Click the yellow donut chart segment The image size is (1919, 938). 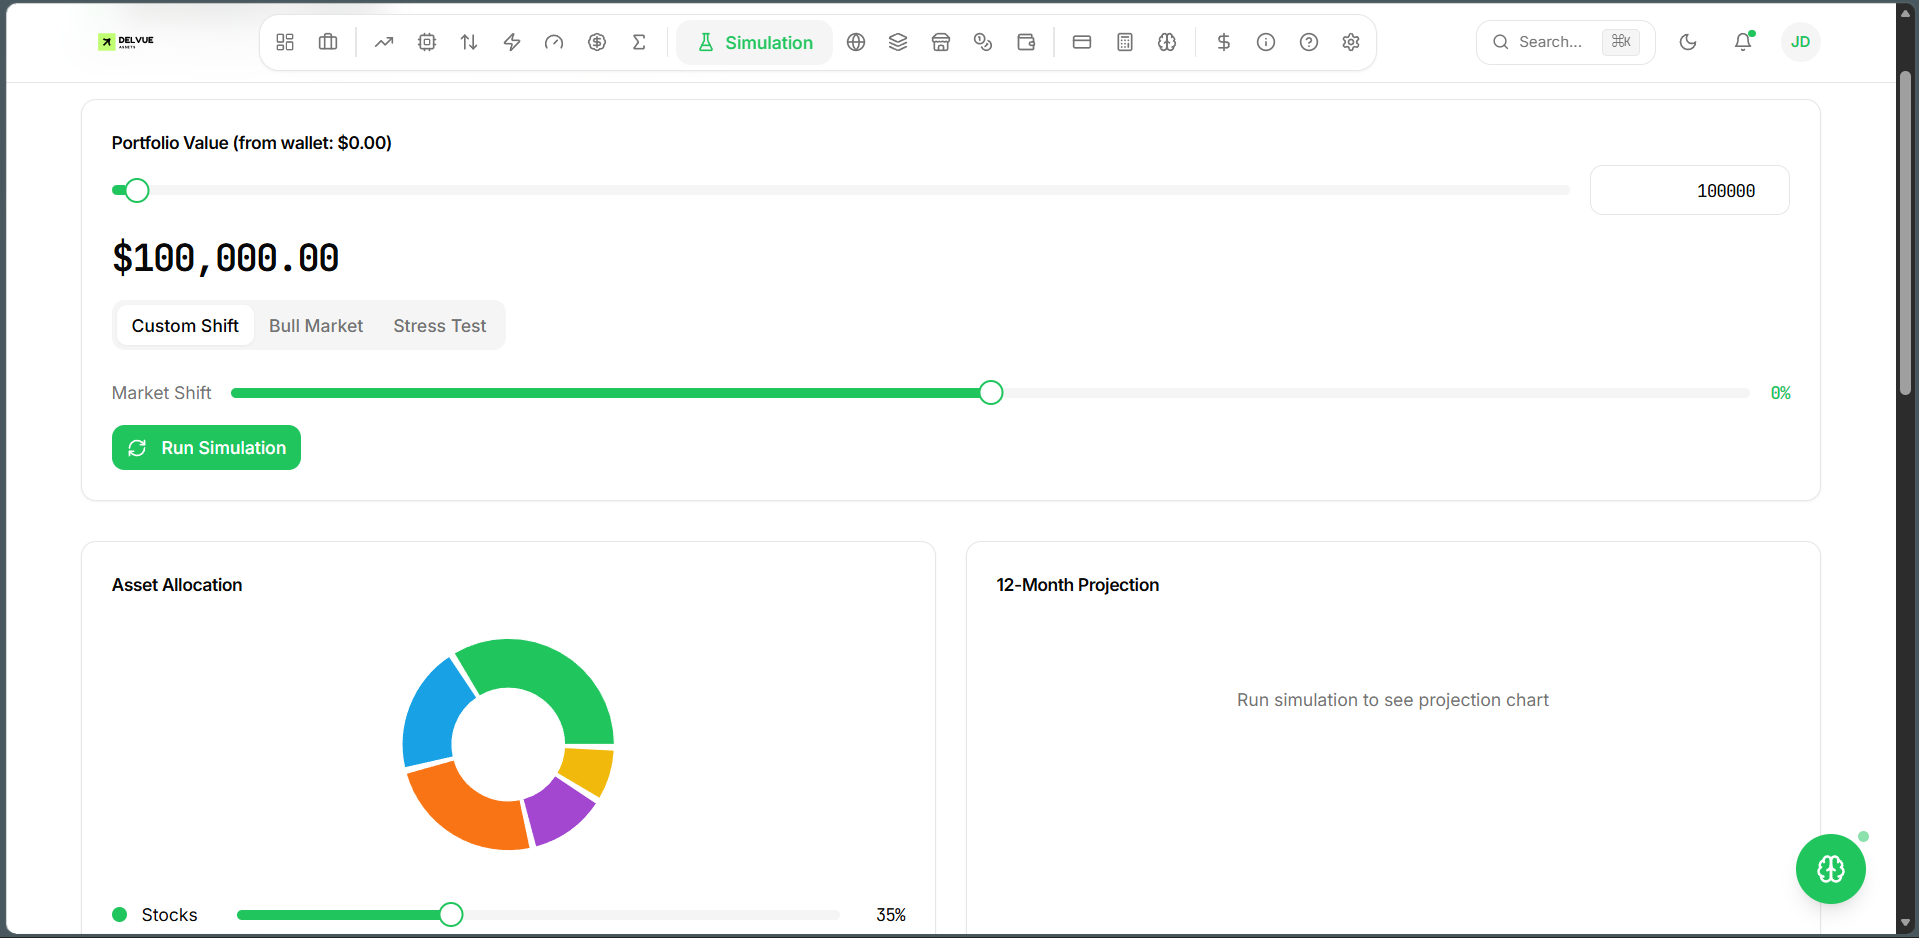pyautogui.click(x=589, y=769)
